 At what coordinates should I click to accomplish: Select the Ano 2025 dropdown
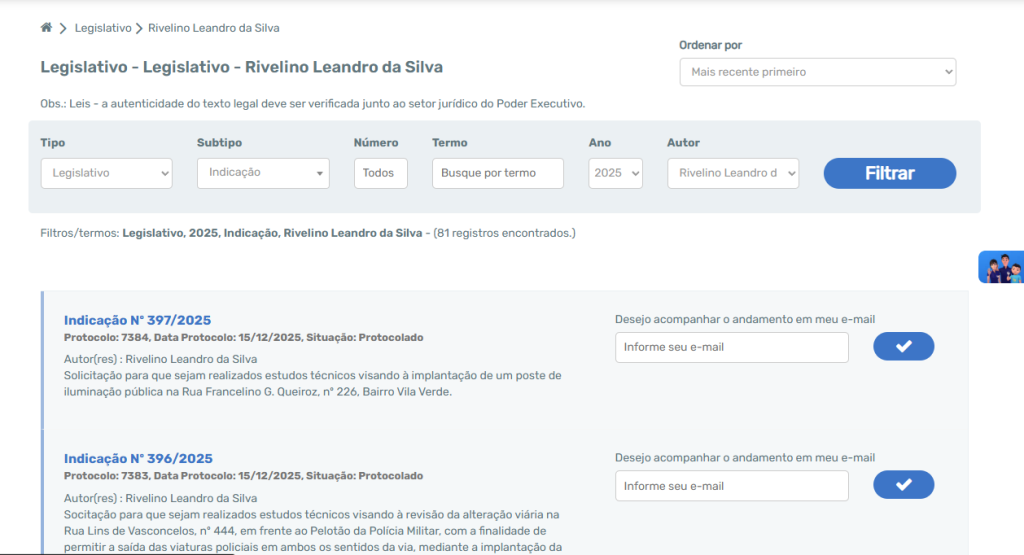coord(619,173)
